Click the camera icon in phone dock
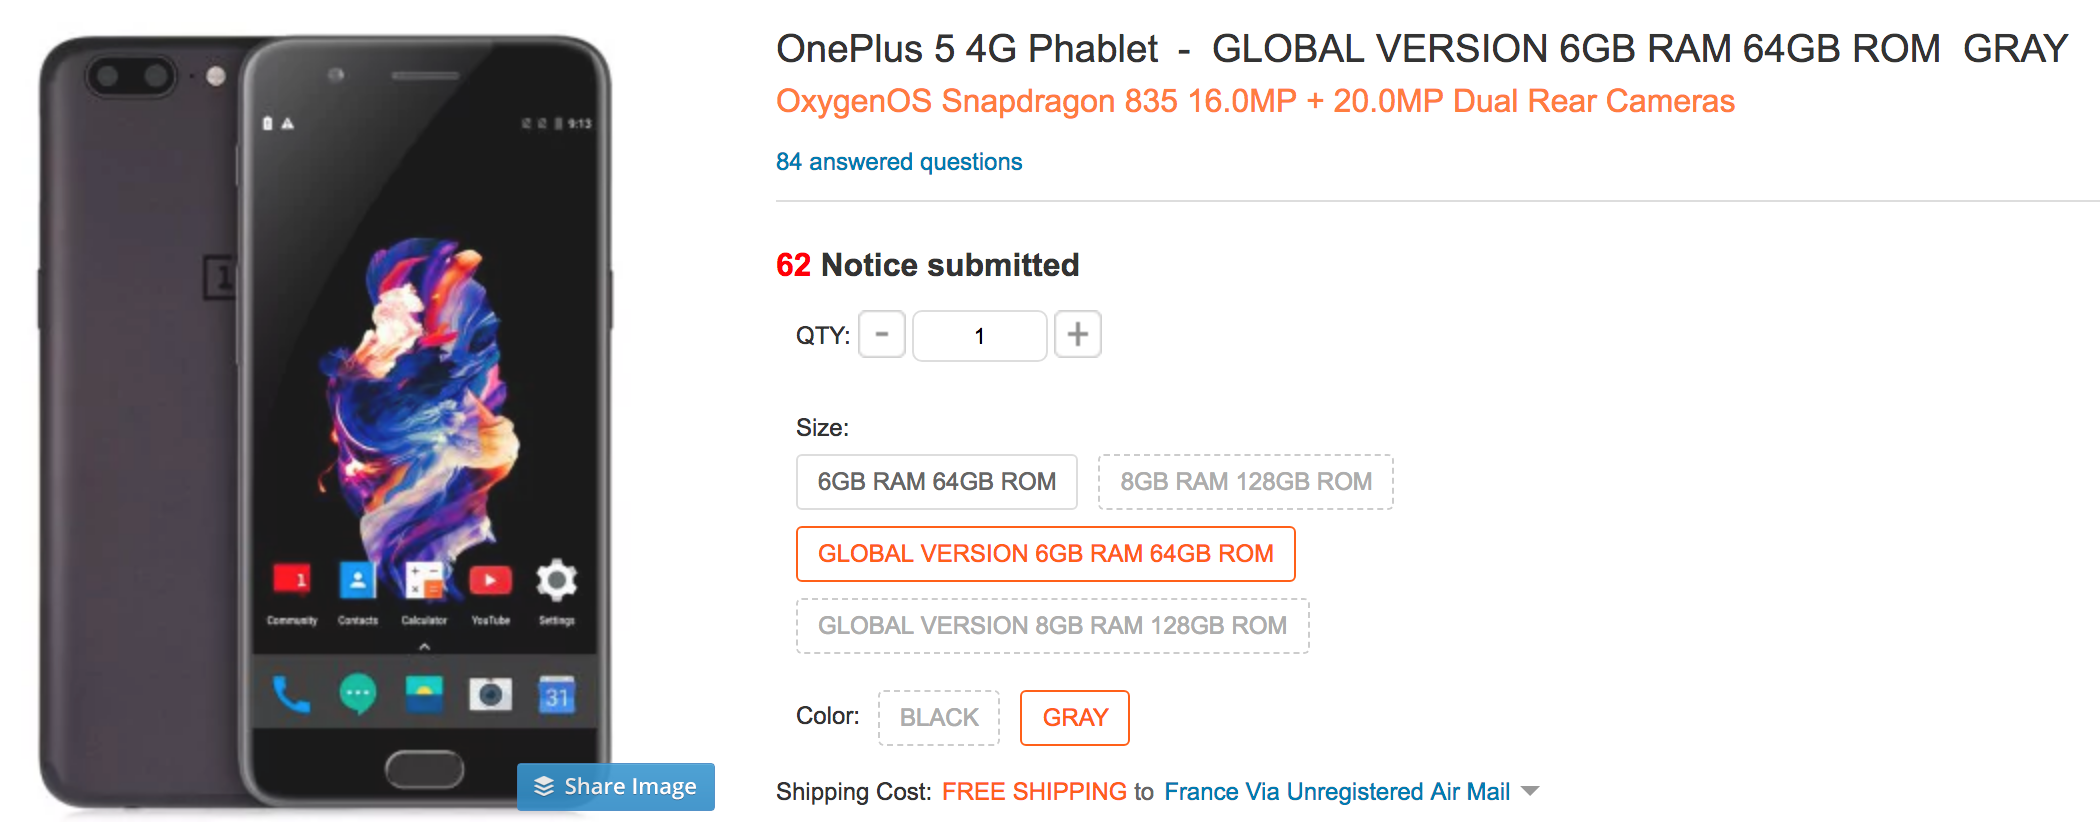Image resolution: width=2100 pixels, height=826 pixels. (490, 694)
